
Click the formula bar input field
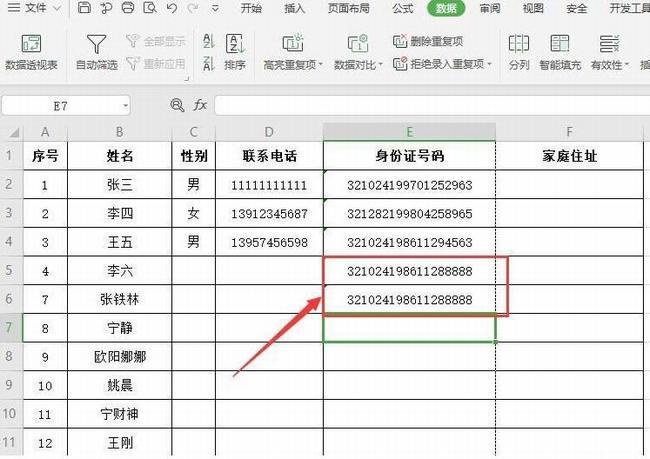pos(432,106)
